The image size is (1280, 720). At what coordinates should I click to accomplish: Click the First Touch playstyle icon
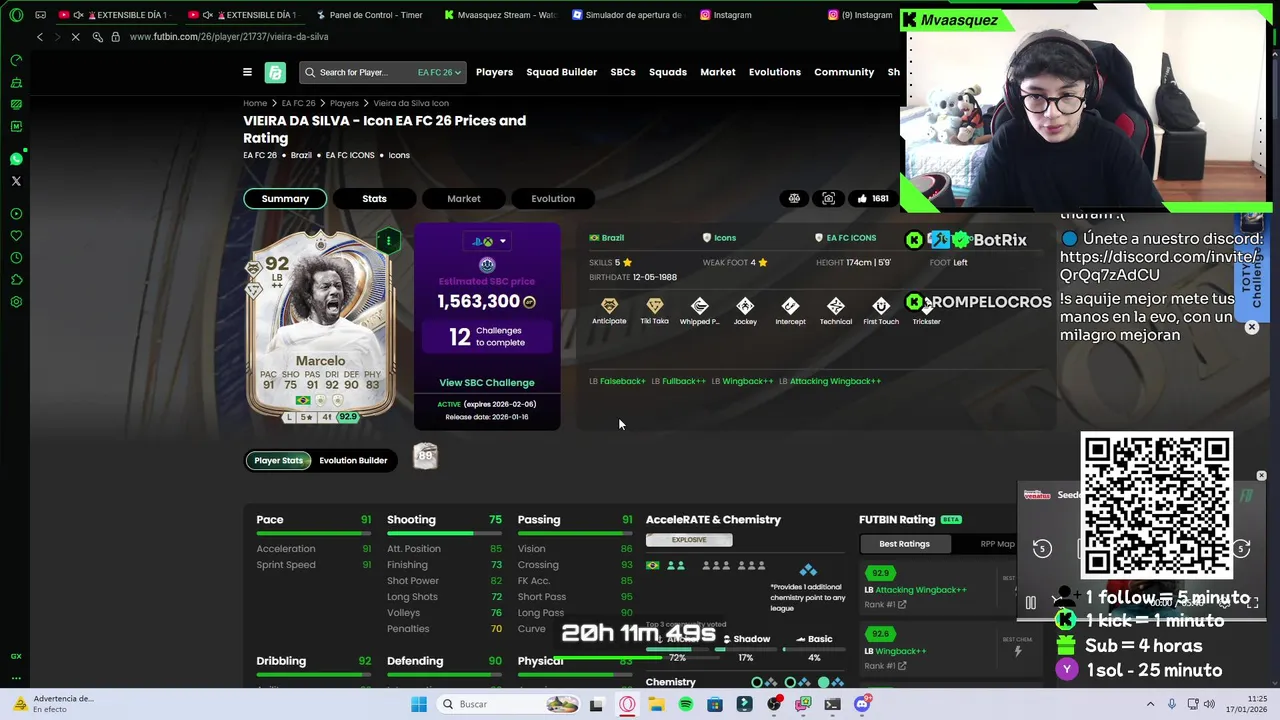click(881, 306)
